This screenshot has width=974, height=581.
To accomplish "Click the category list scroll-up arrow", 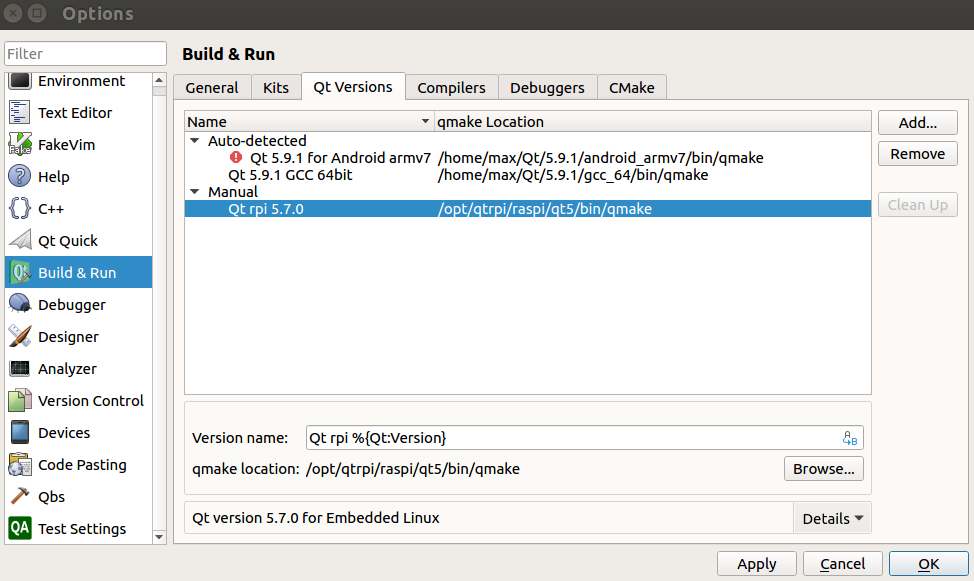I will (x=159, y=80).
